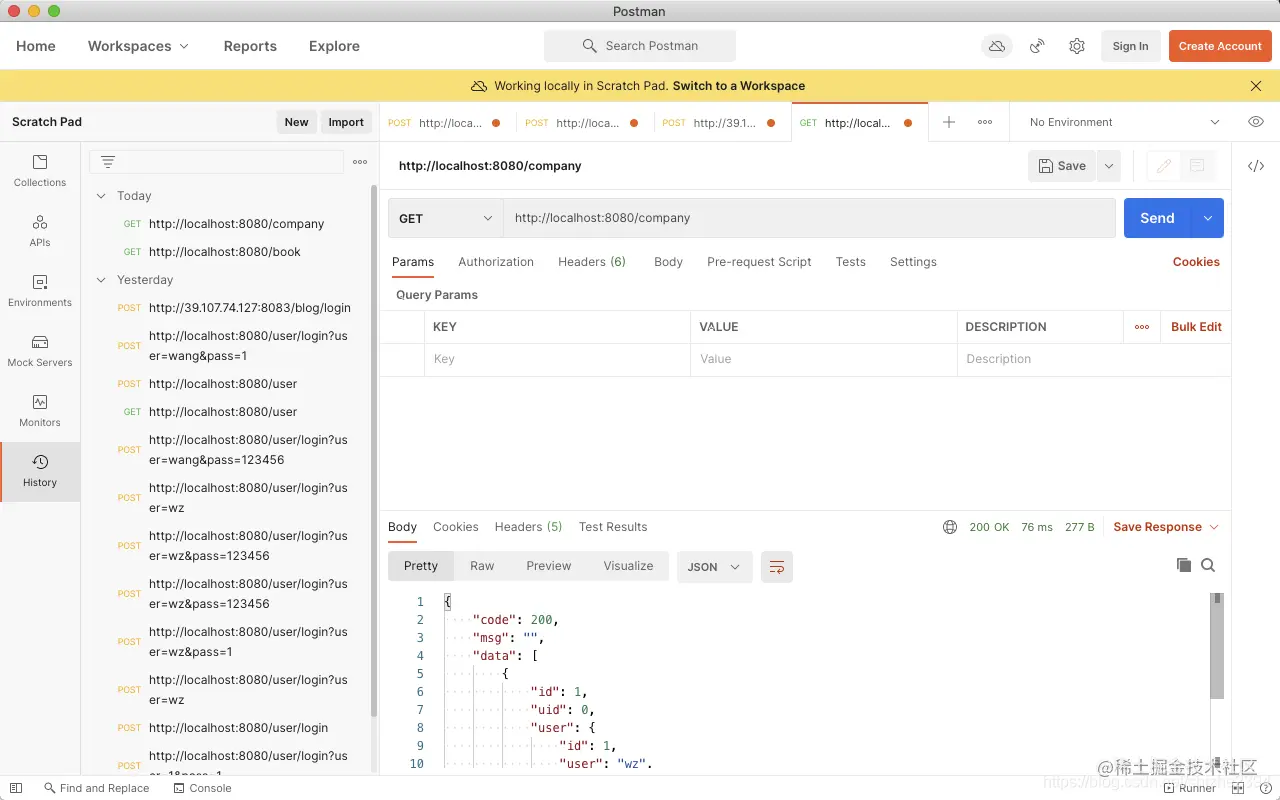This screenshot has width=1280, height=800.
Task: Open the Monitors sidebar panel
Action: pos(40,410)
